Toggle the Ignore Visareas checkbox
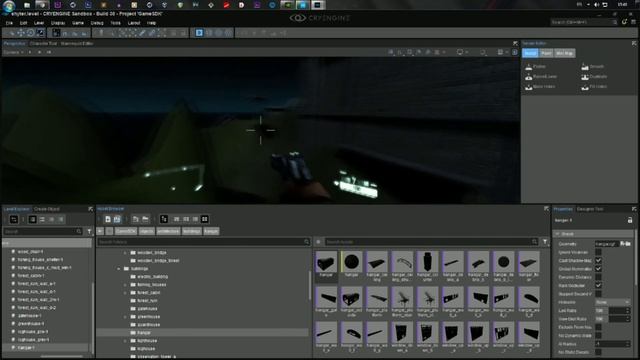640x360 pixels. 598,252
